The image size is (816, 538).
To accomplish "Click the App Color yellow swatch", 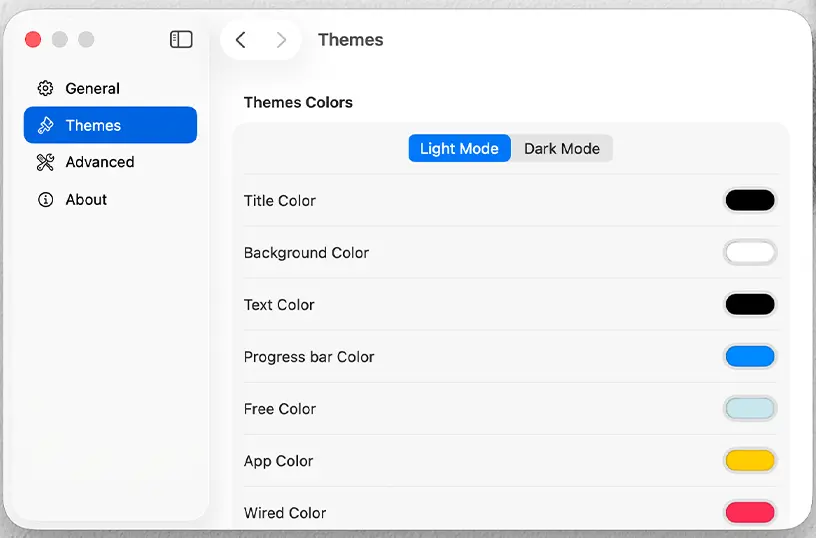I will (x=749, y=460).
